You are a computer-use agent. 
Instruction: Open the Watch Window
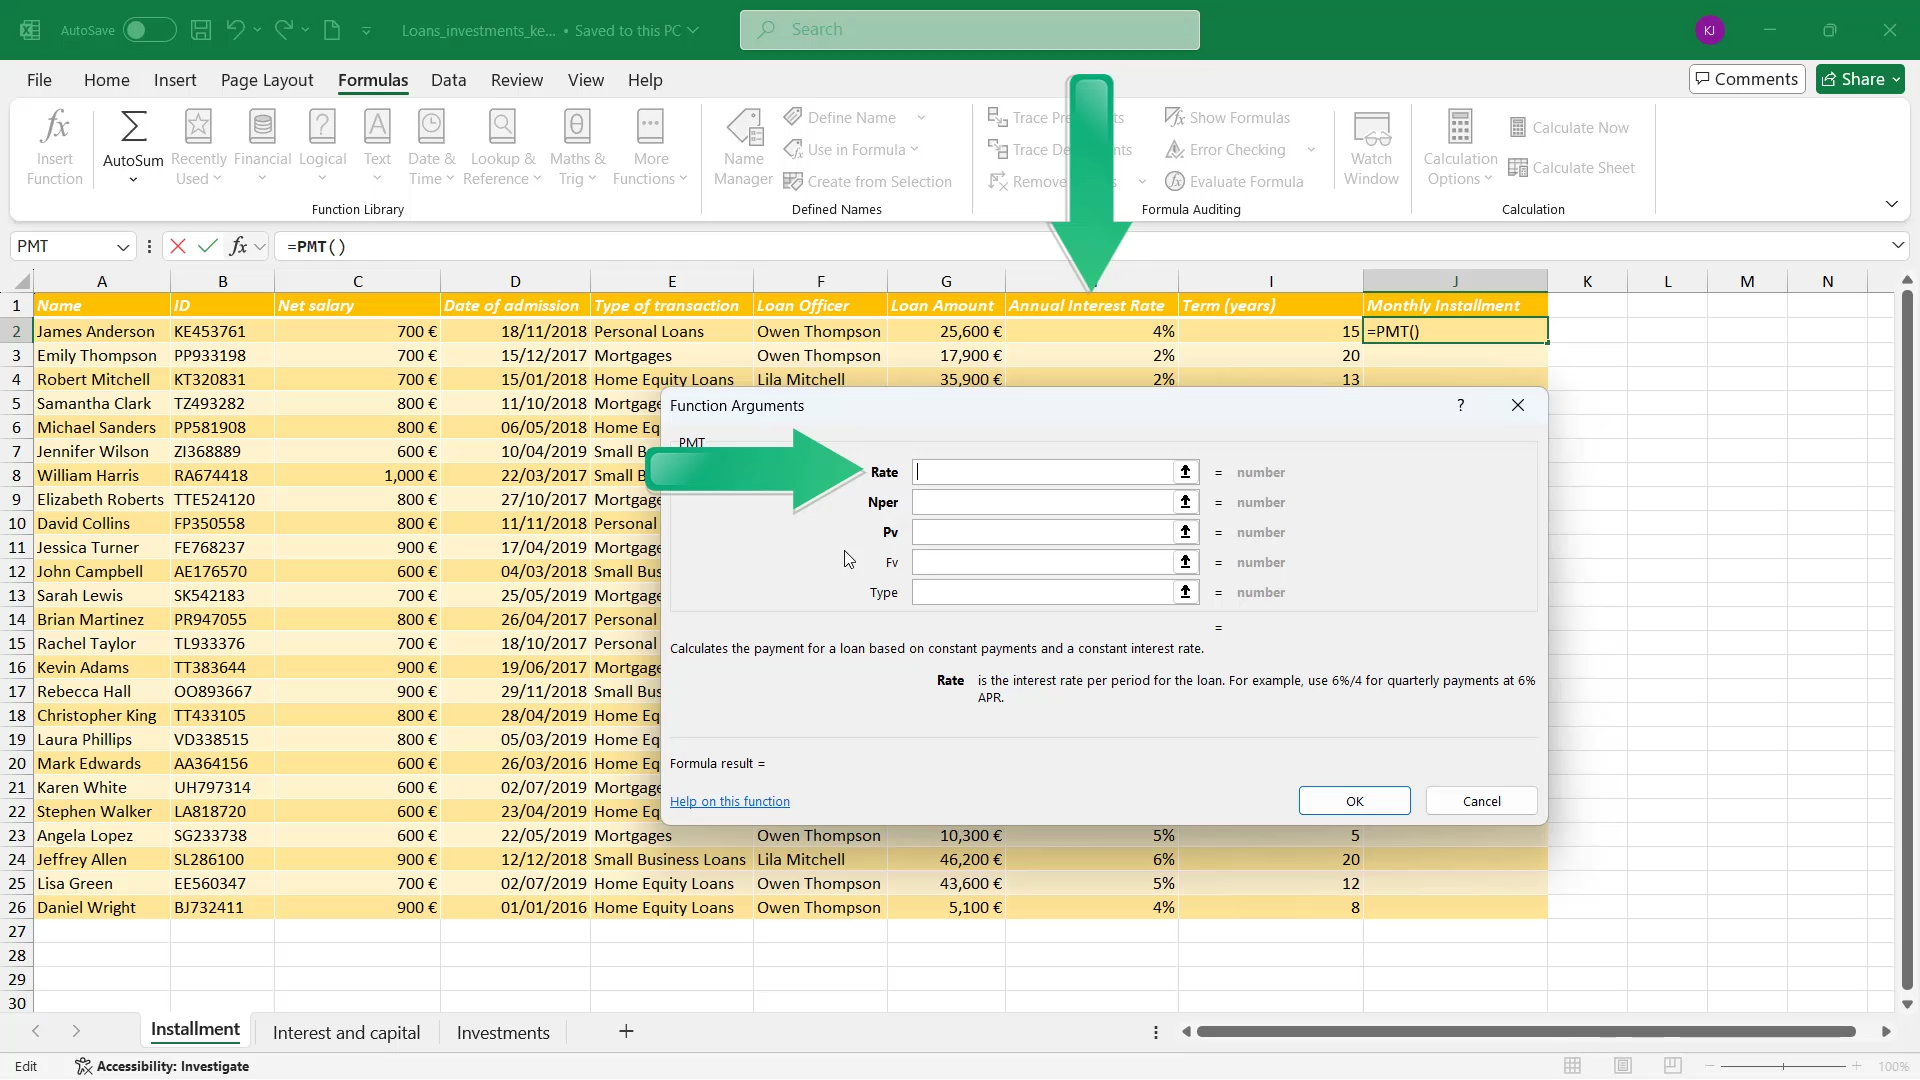[1371, 148]
